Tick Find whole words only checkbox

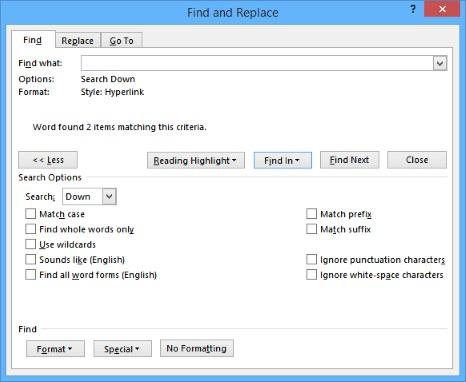point(30,229)
